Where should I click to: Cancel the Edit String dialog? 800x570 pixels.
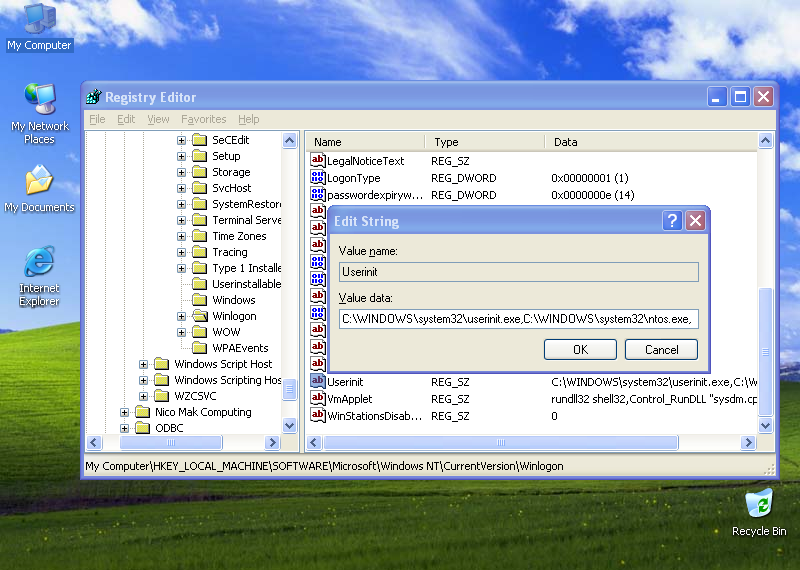[661, 350]
